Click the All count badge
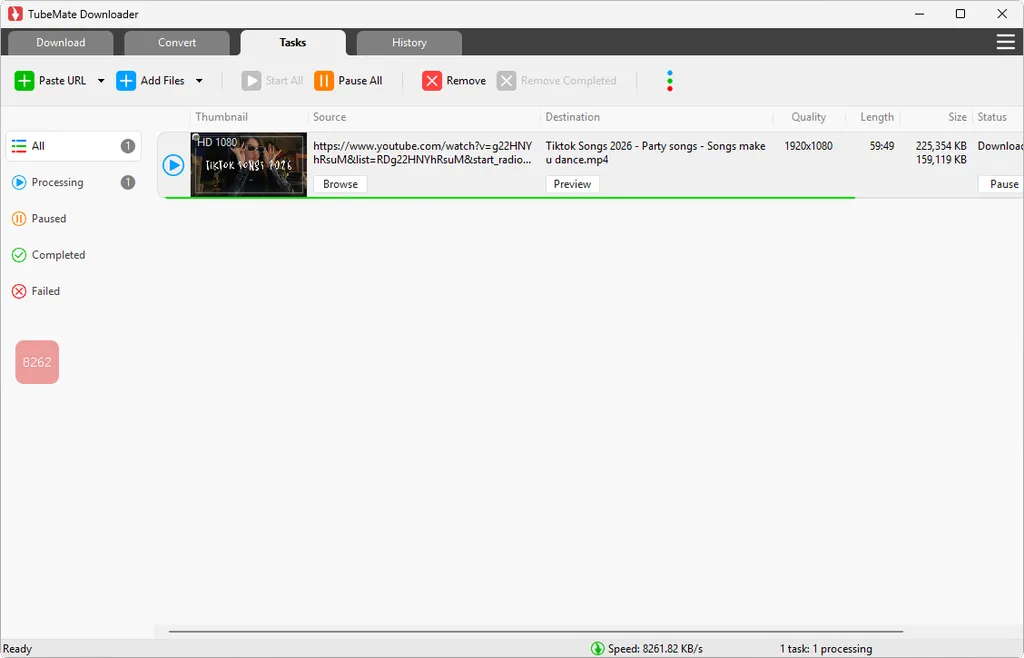 coord(128,146)
